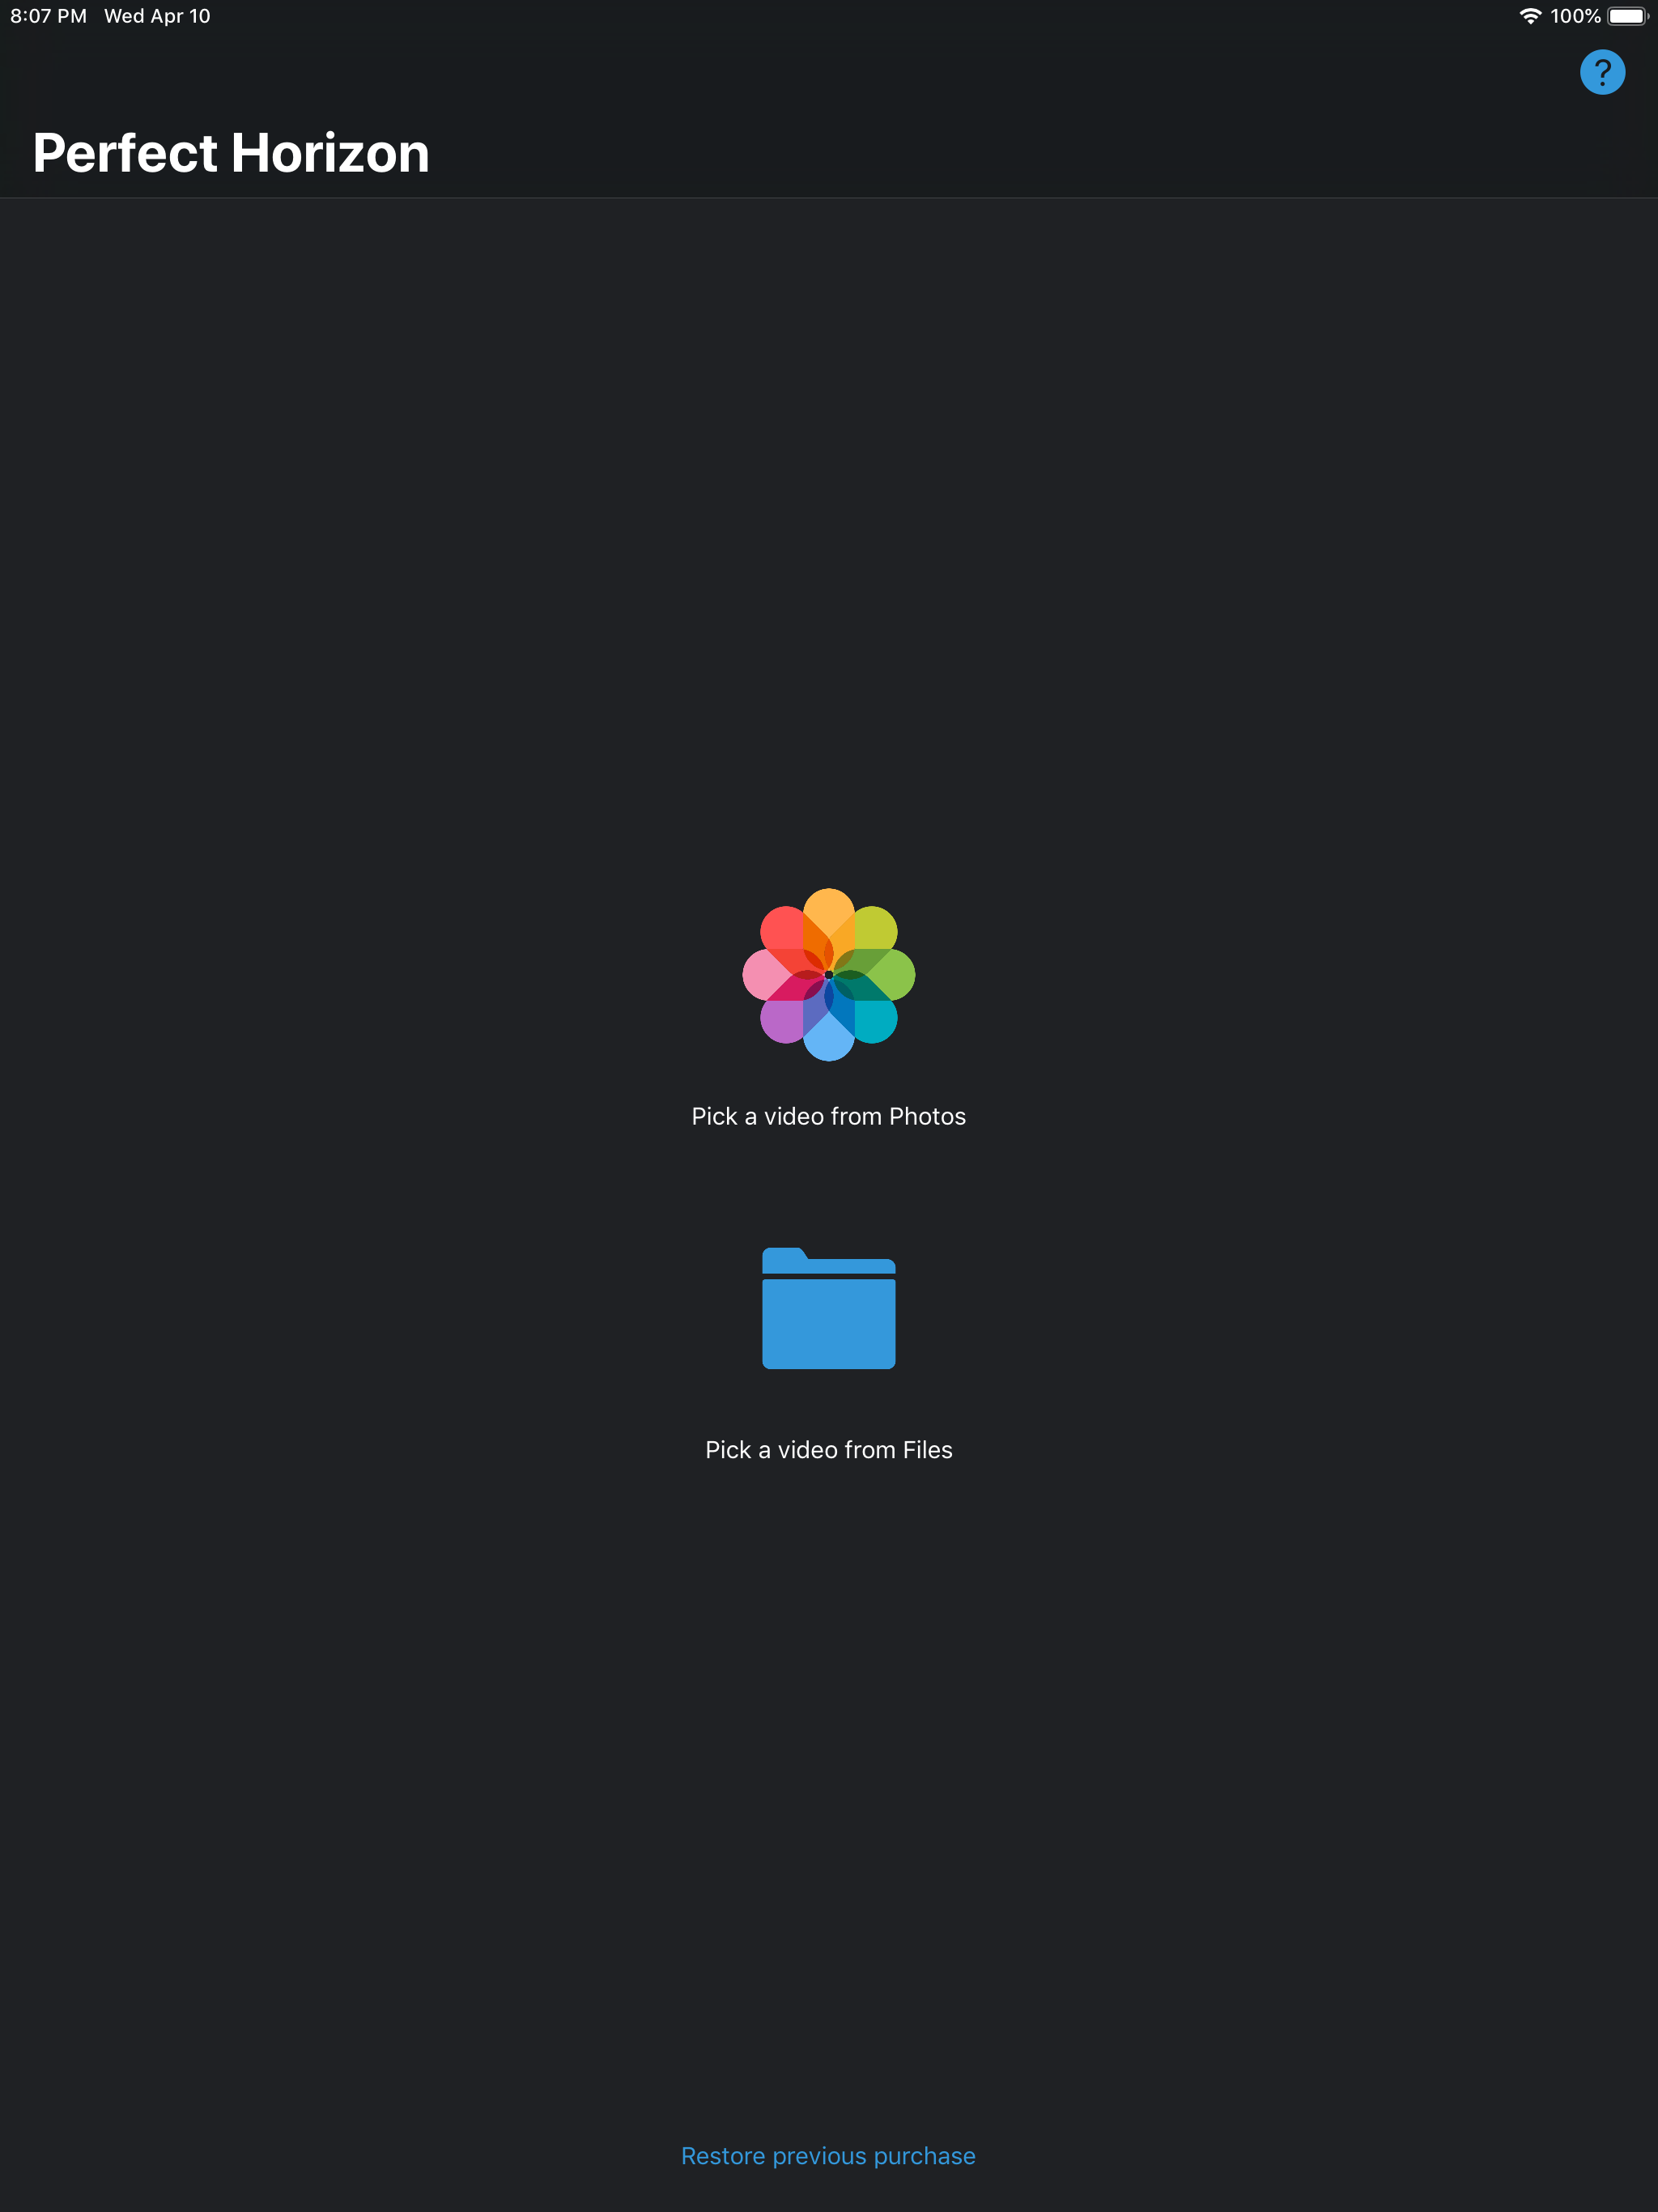Click the orange top petal of Photos icon

tap(828, 910)
